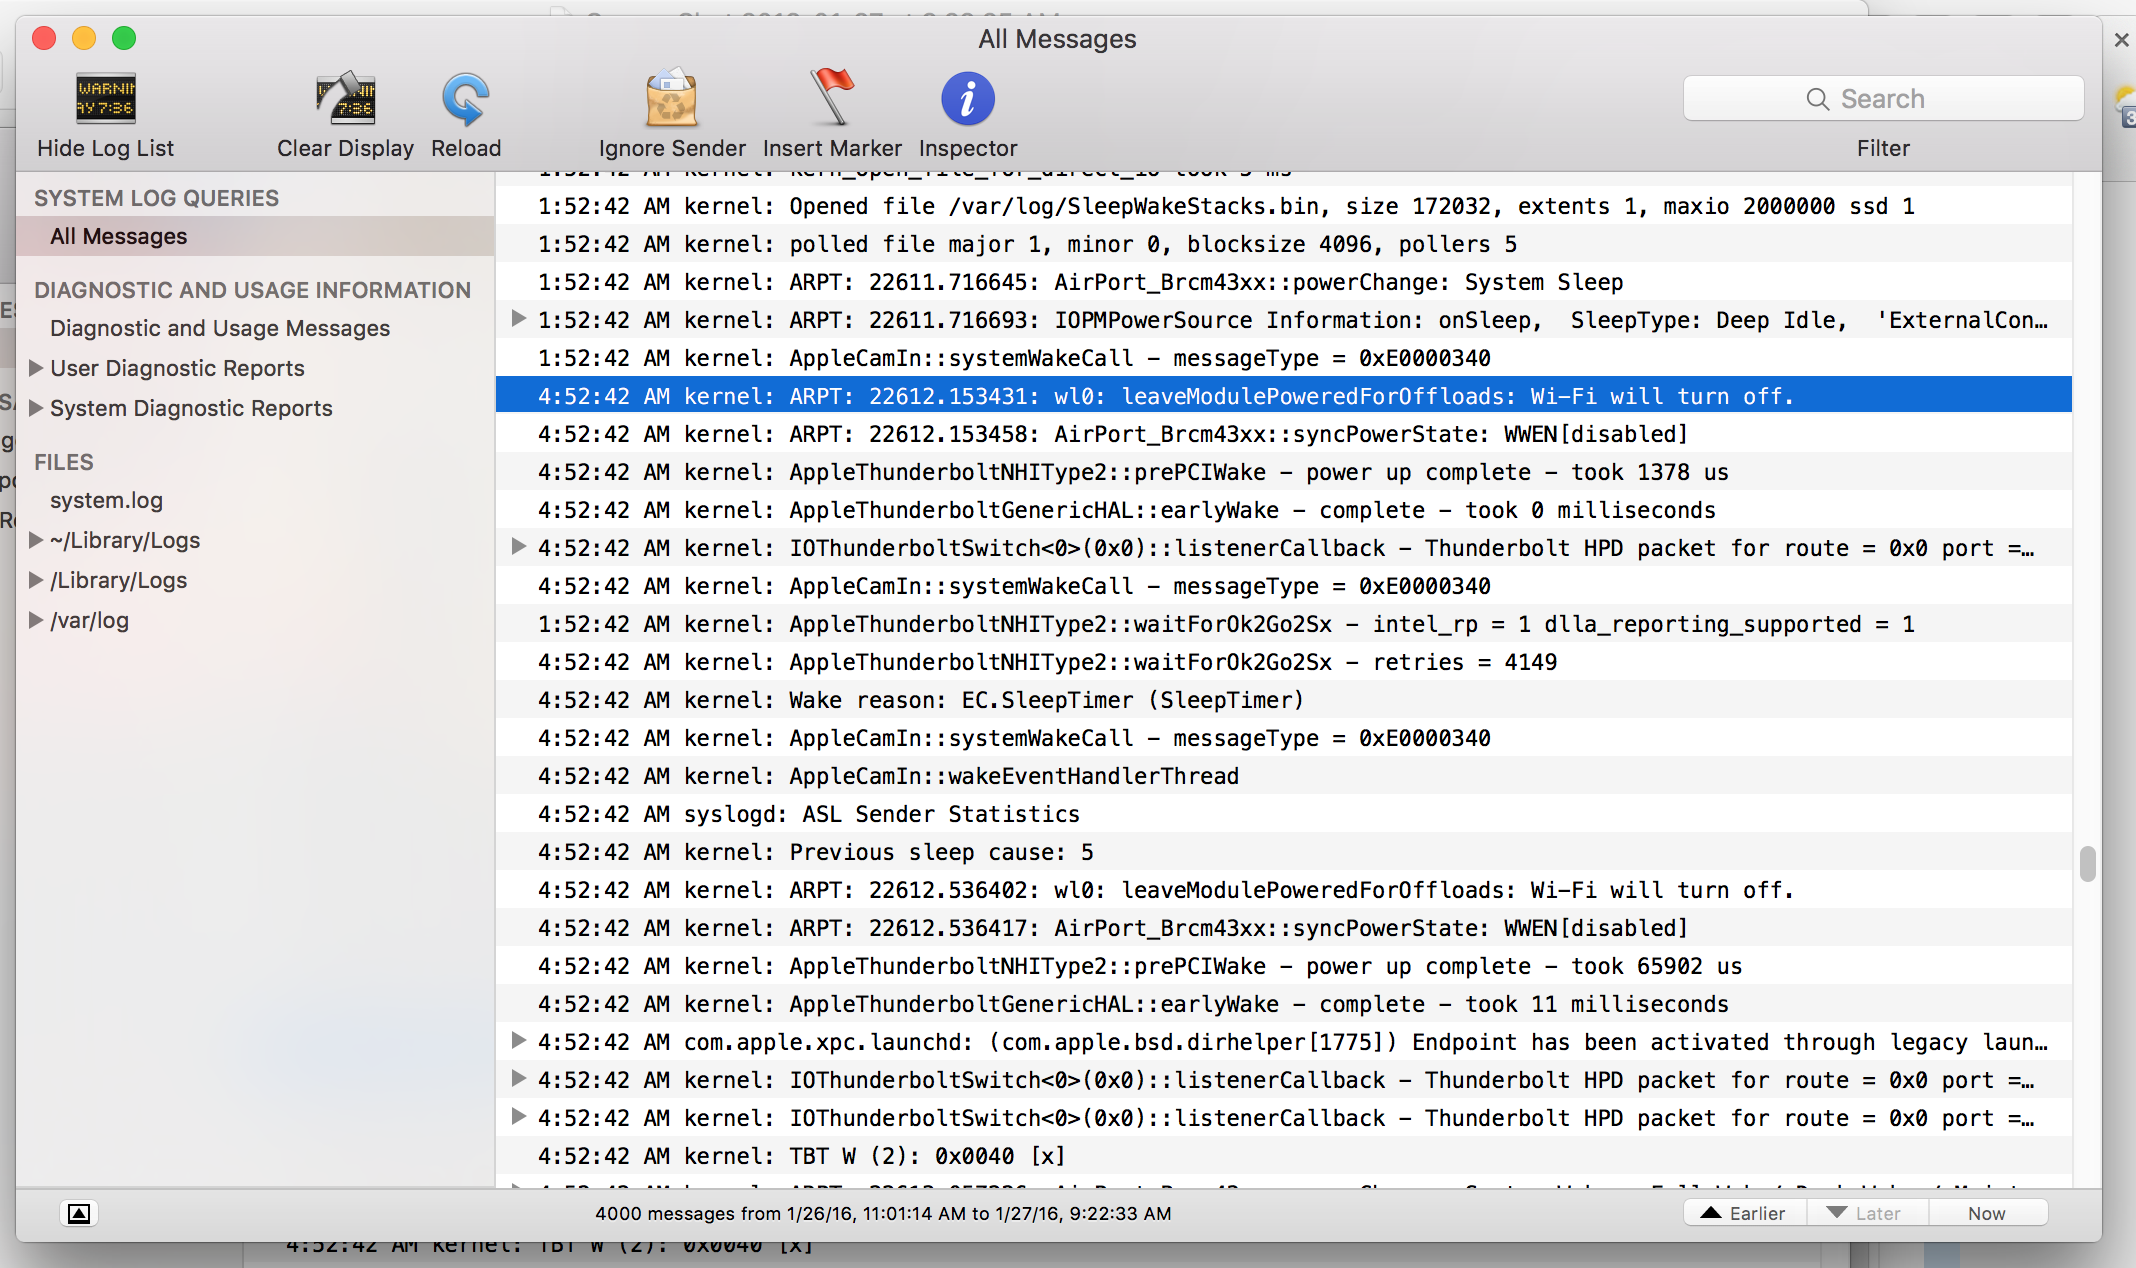The width and height of the screenshot is (2136, 1268).
Task: Insert a marker with the flag icon
Action: (831, 97)
